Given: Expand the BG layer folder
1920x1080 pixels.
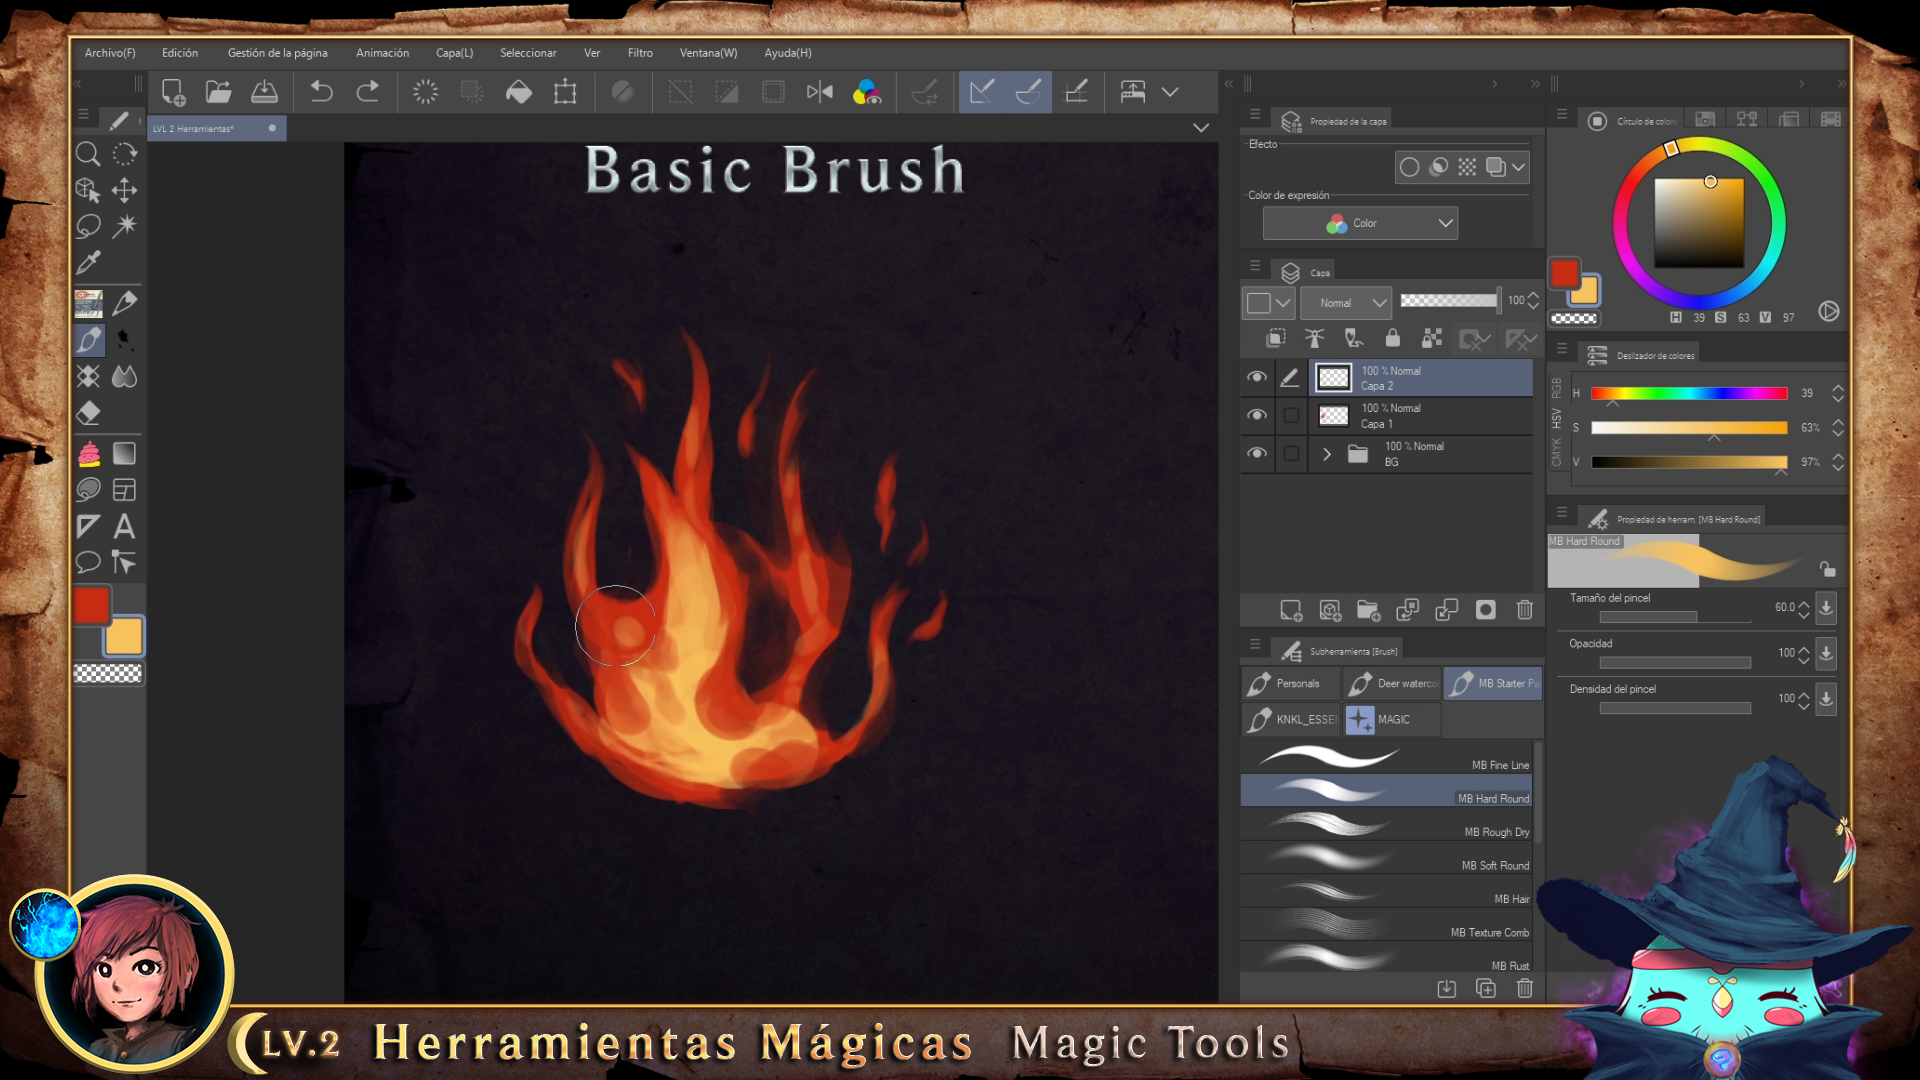Looking at the screenshot, I should click(1327, 454).
